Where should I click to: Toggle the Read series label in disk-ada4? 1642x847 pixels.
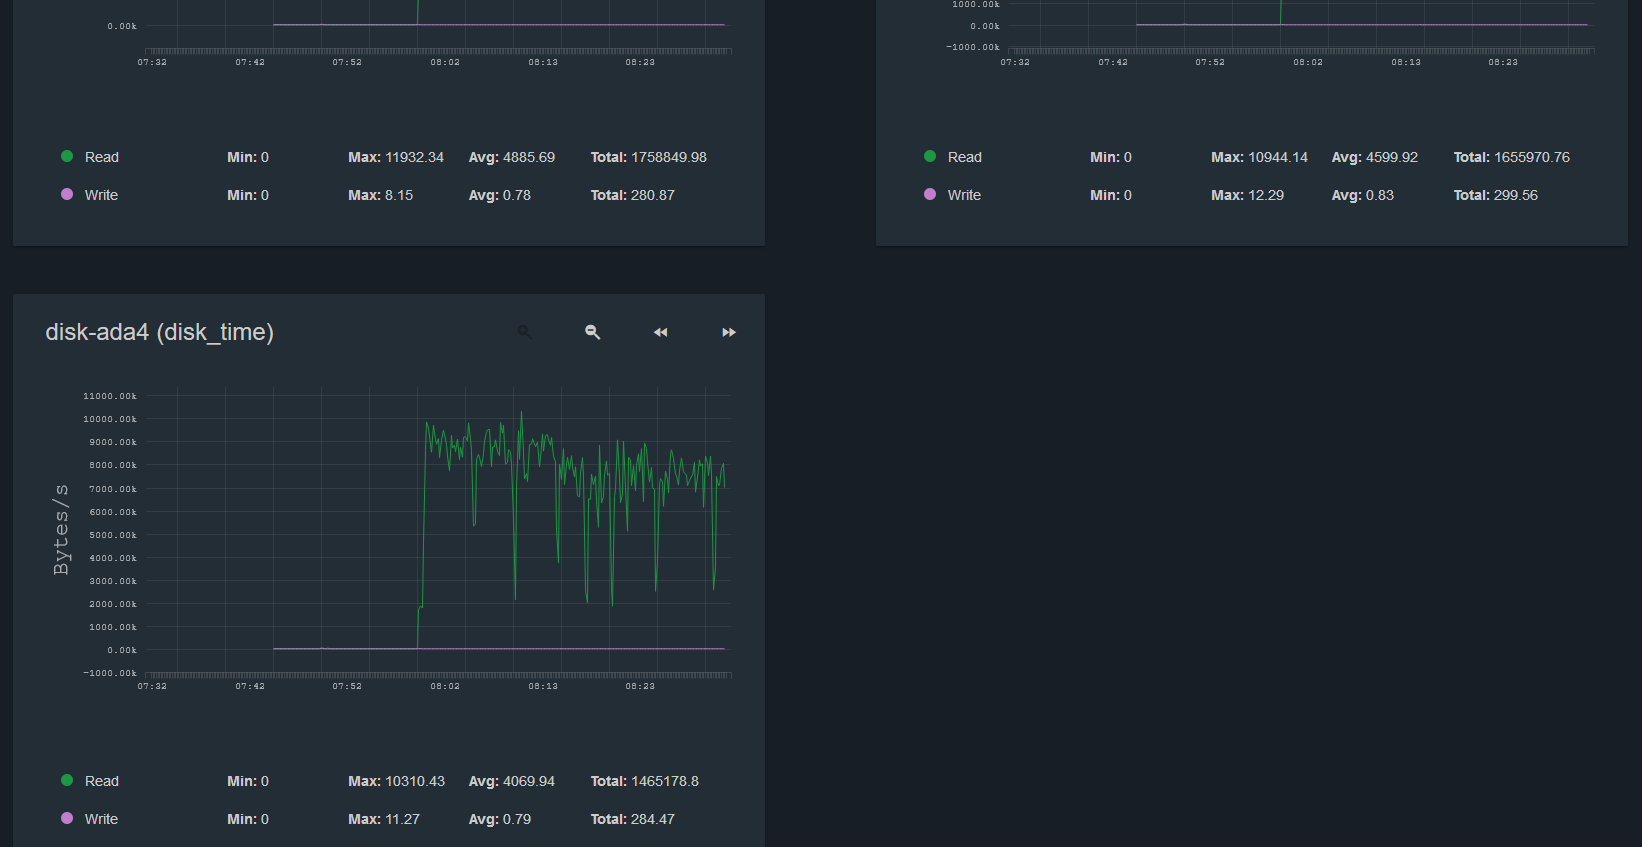(101, 781)
